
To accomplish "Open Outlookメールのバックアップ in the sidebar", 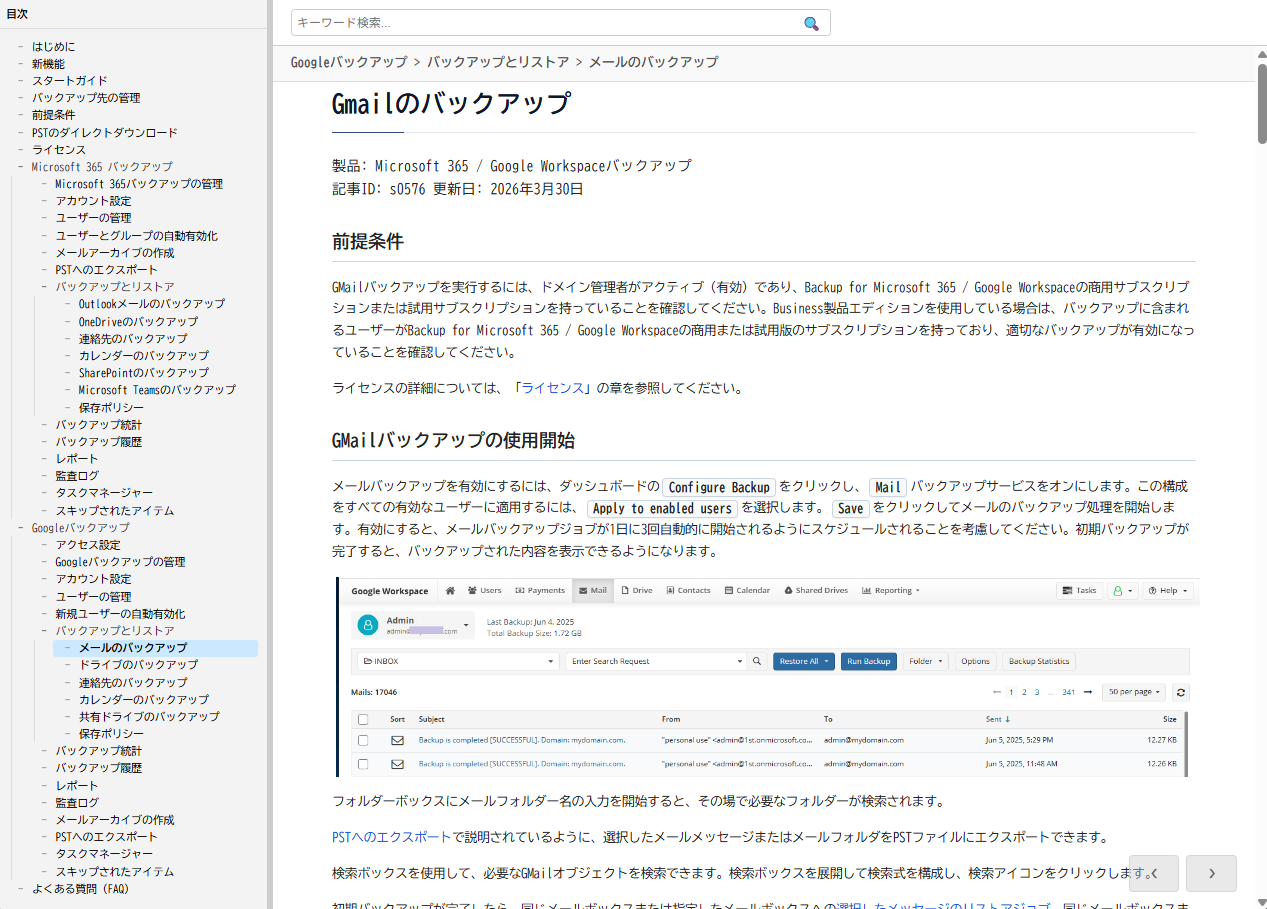I will tap(152, 304).
